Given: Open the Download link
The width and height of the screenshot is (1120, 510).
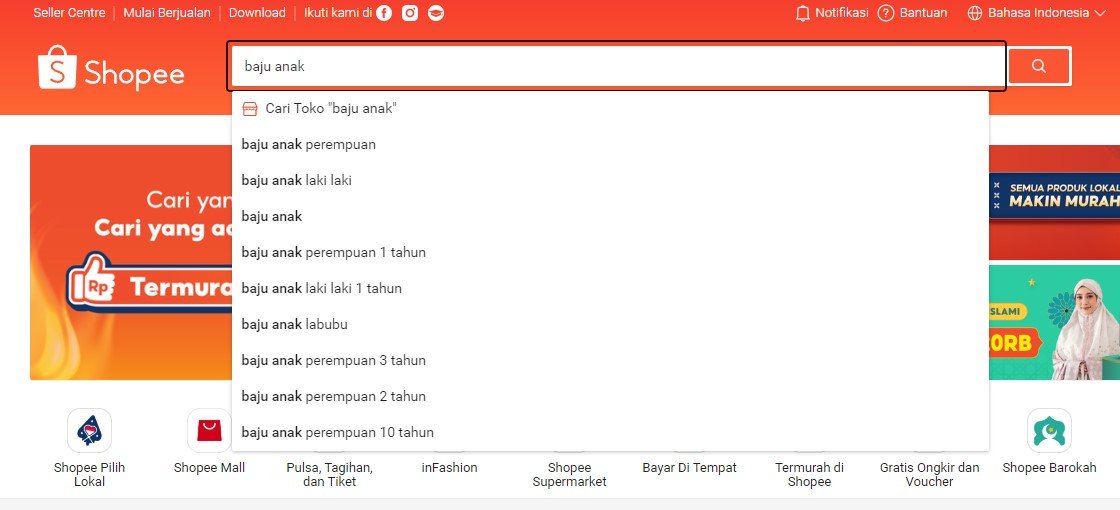Looking at the screenshot, I should (257, 13).
